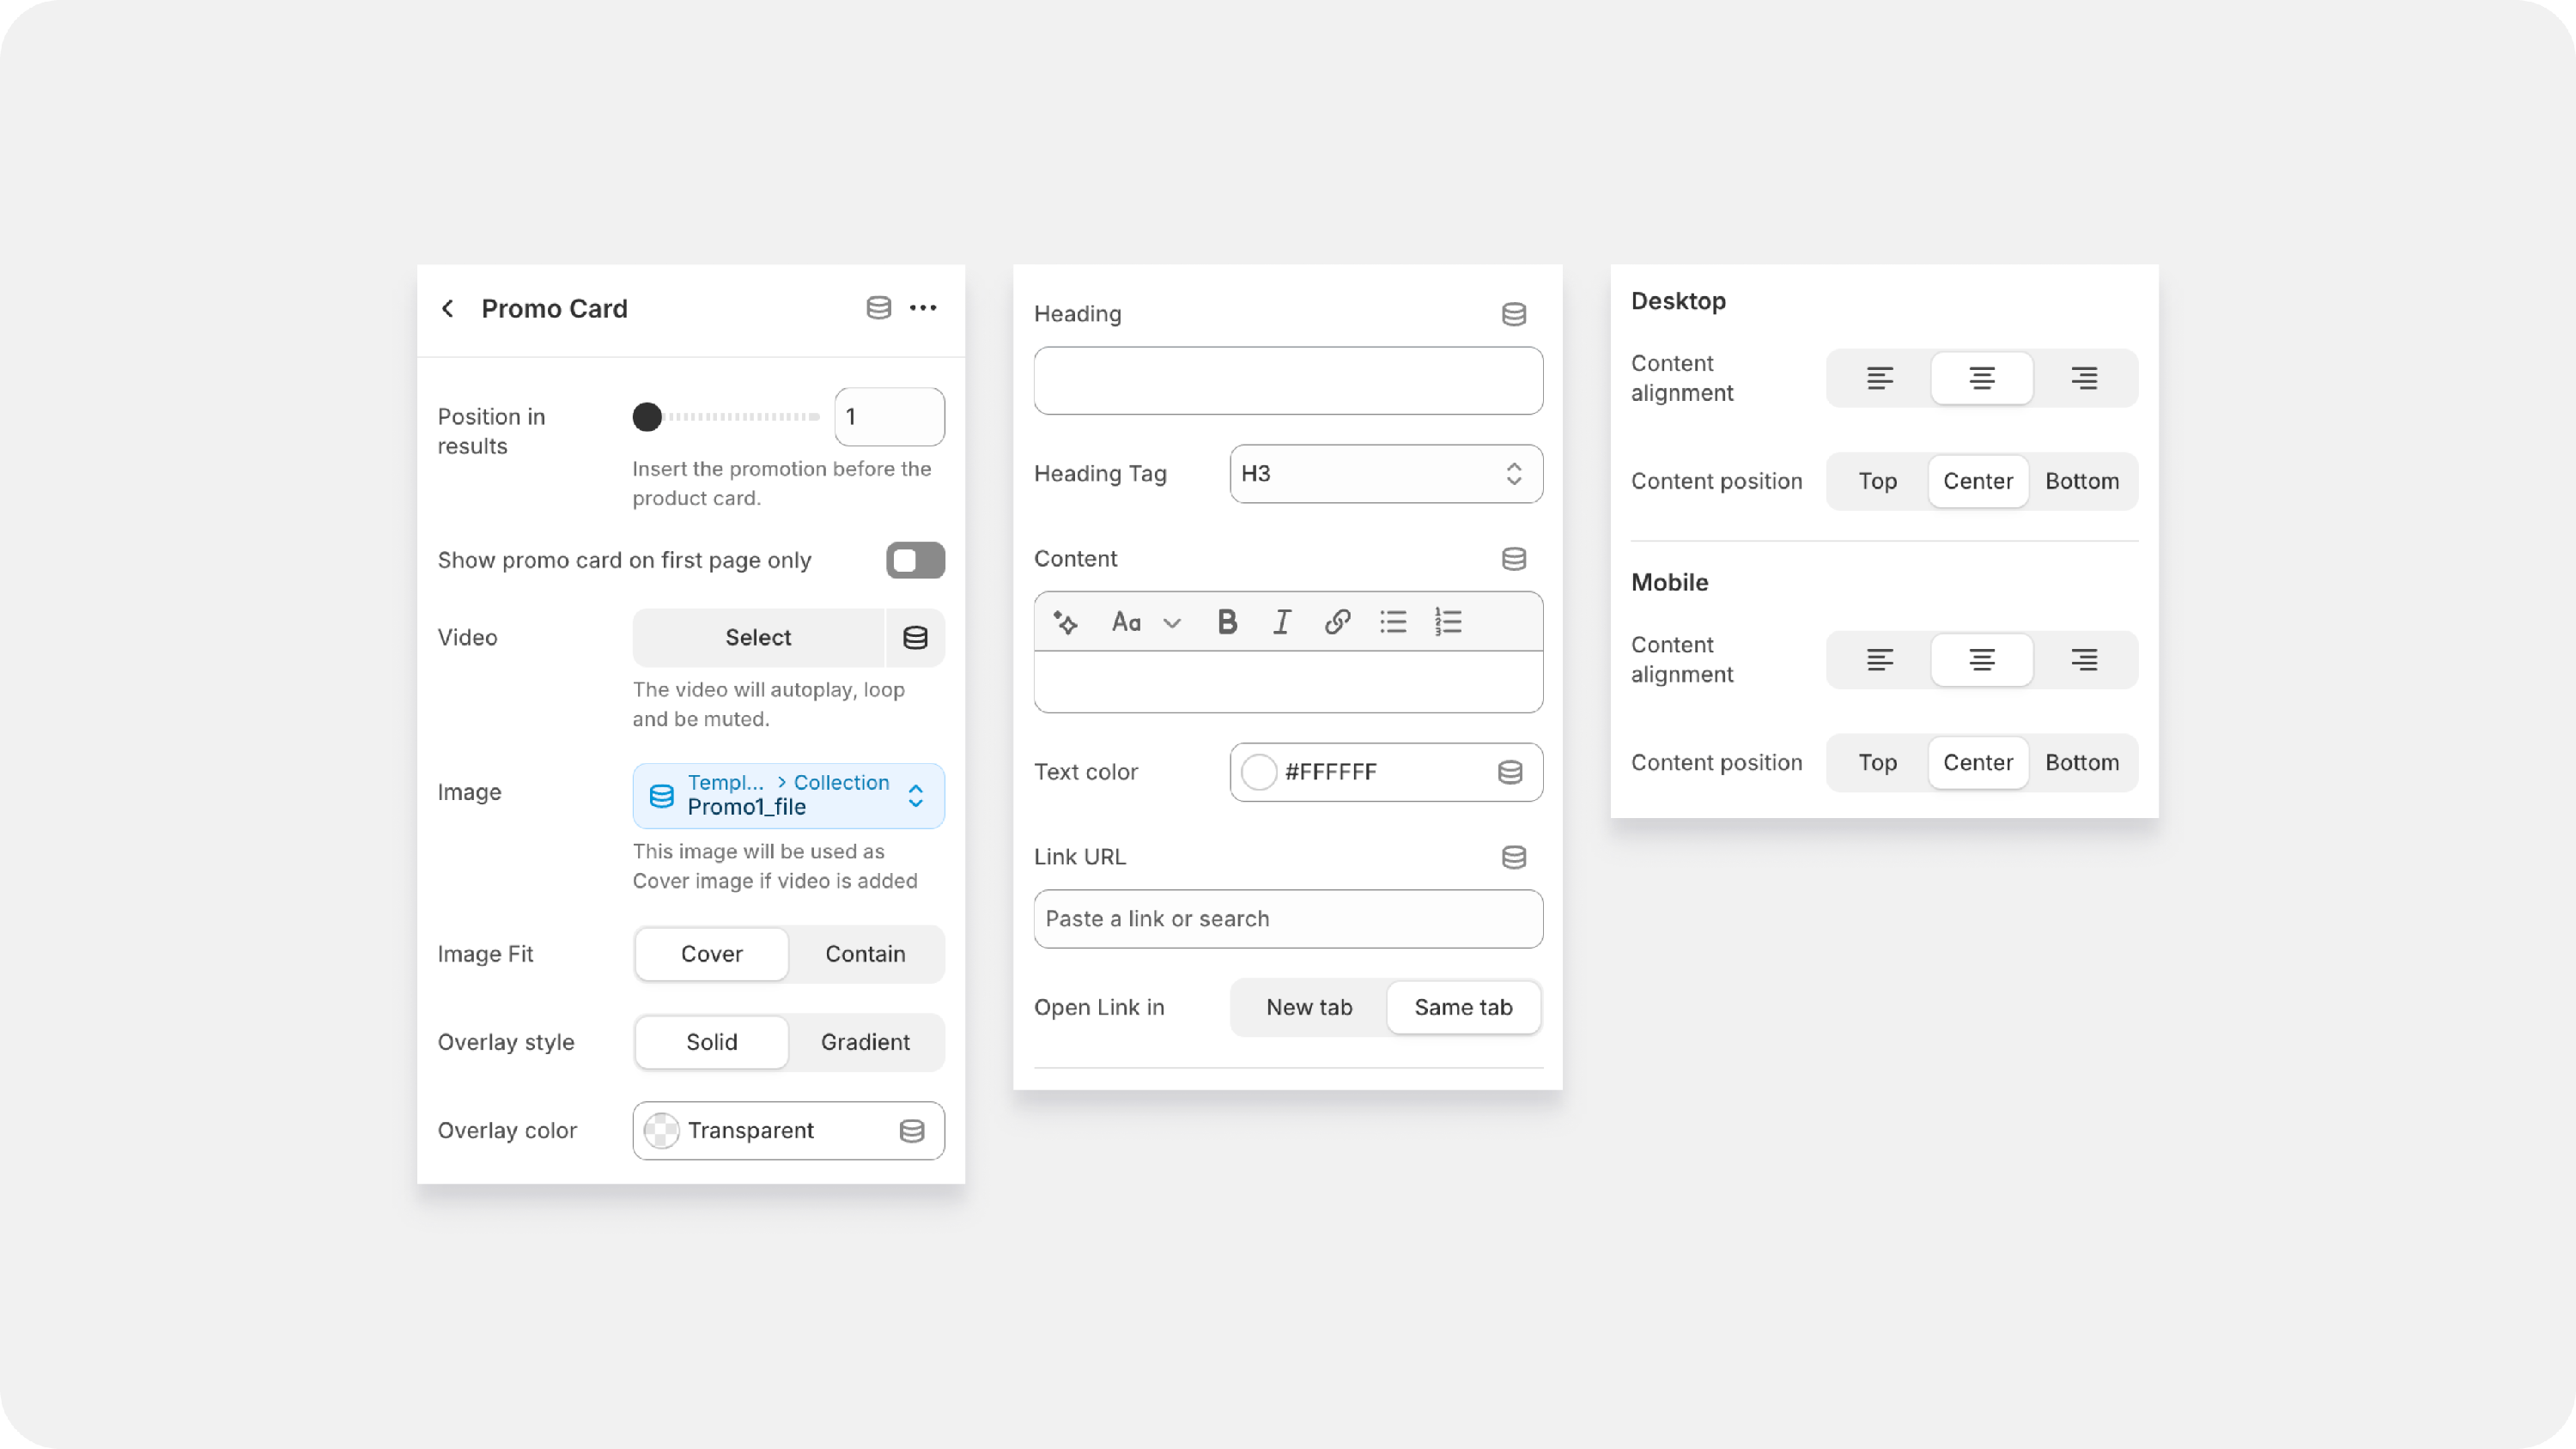Click the dynamic source icon next to Heading

tap(1513, 314)
